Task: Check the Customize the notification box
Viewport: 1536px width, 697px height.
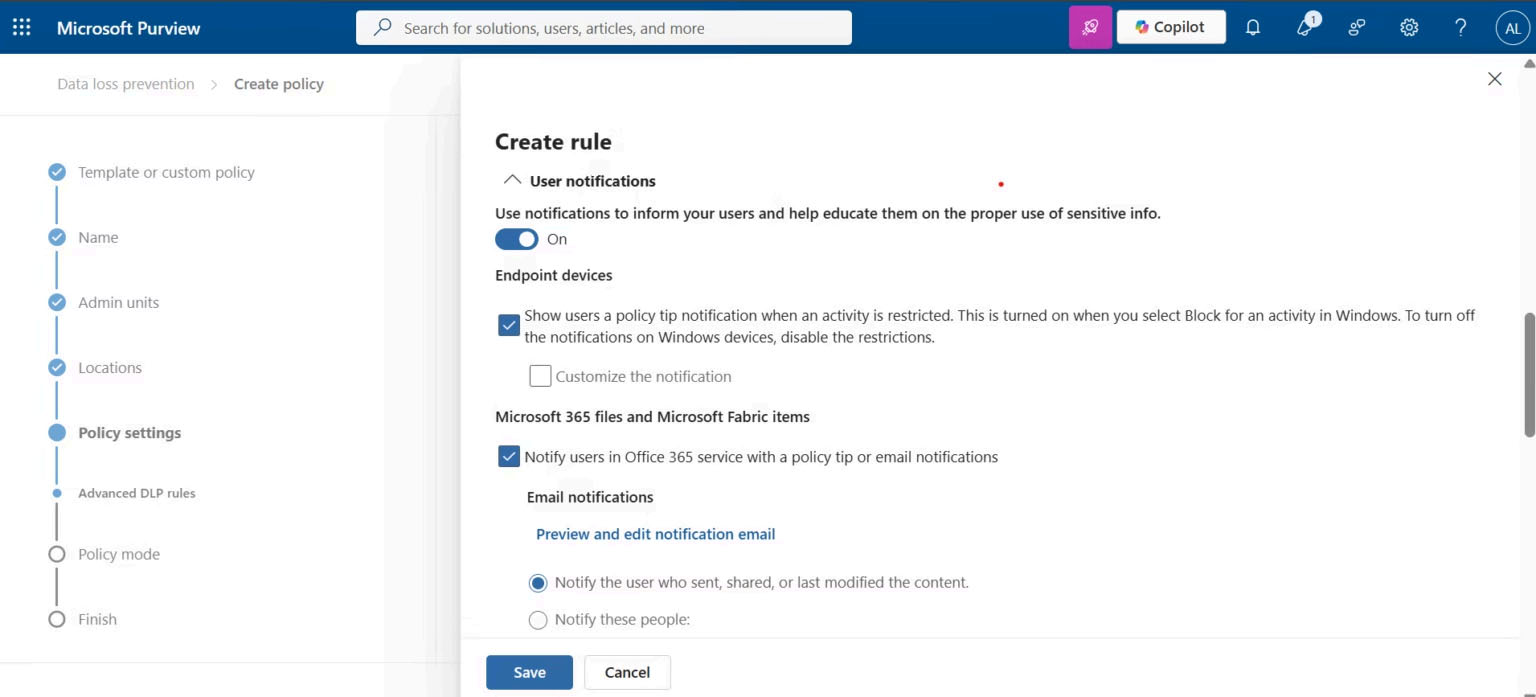Action: pos(540,376)
